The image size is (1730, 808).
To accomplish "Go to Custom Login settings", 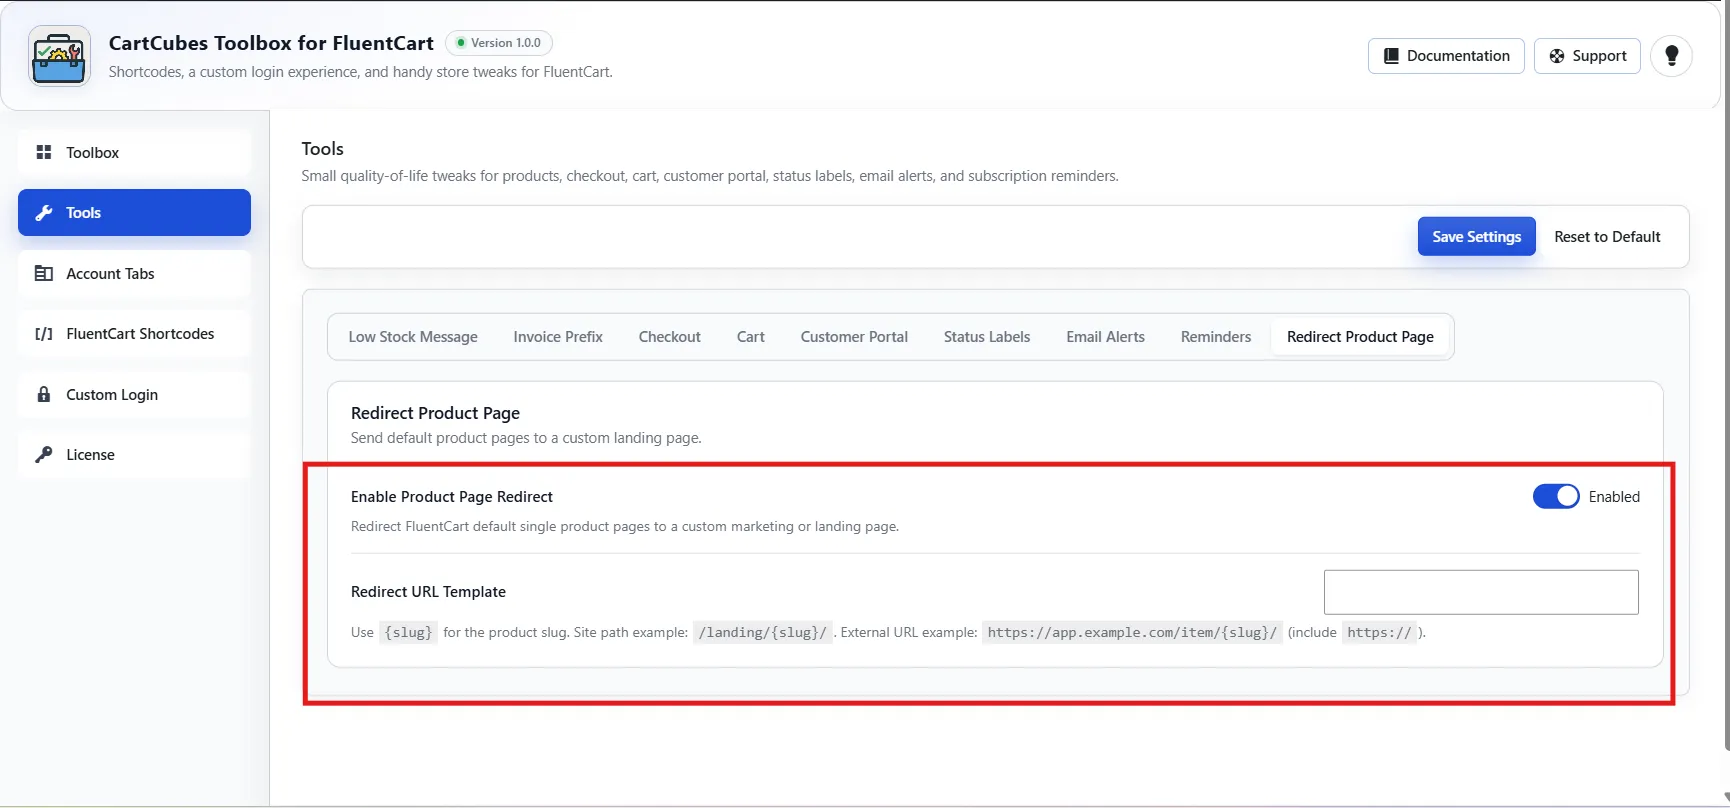I will coord(134,394).
